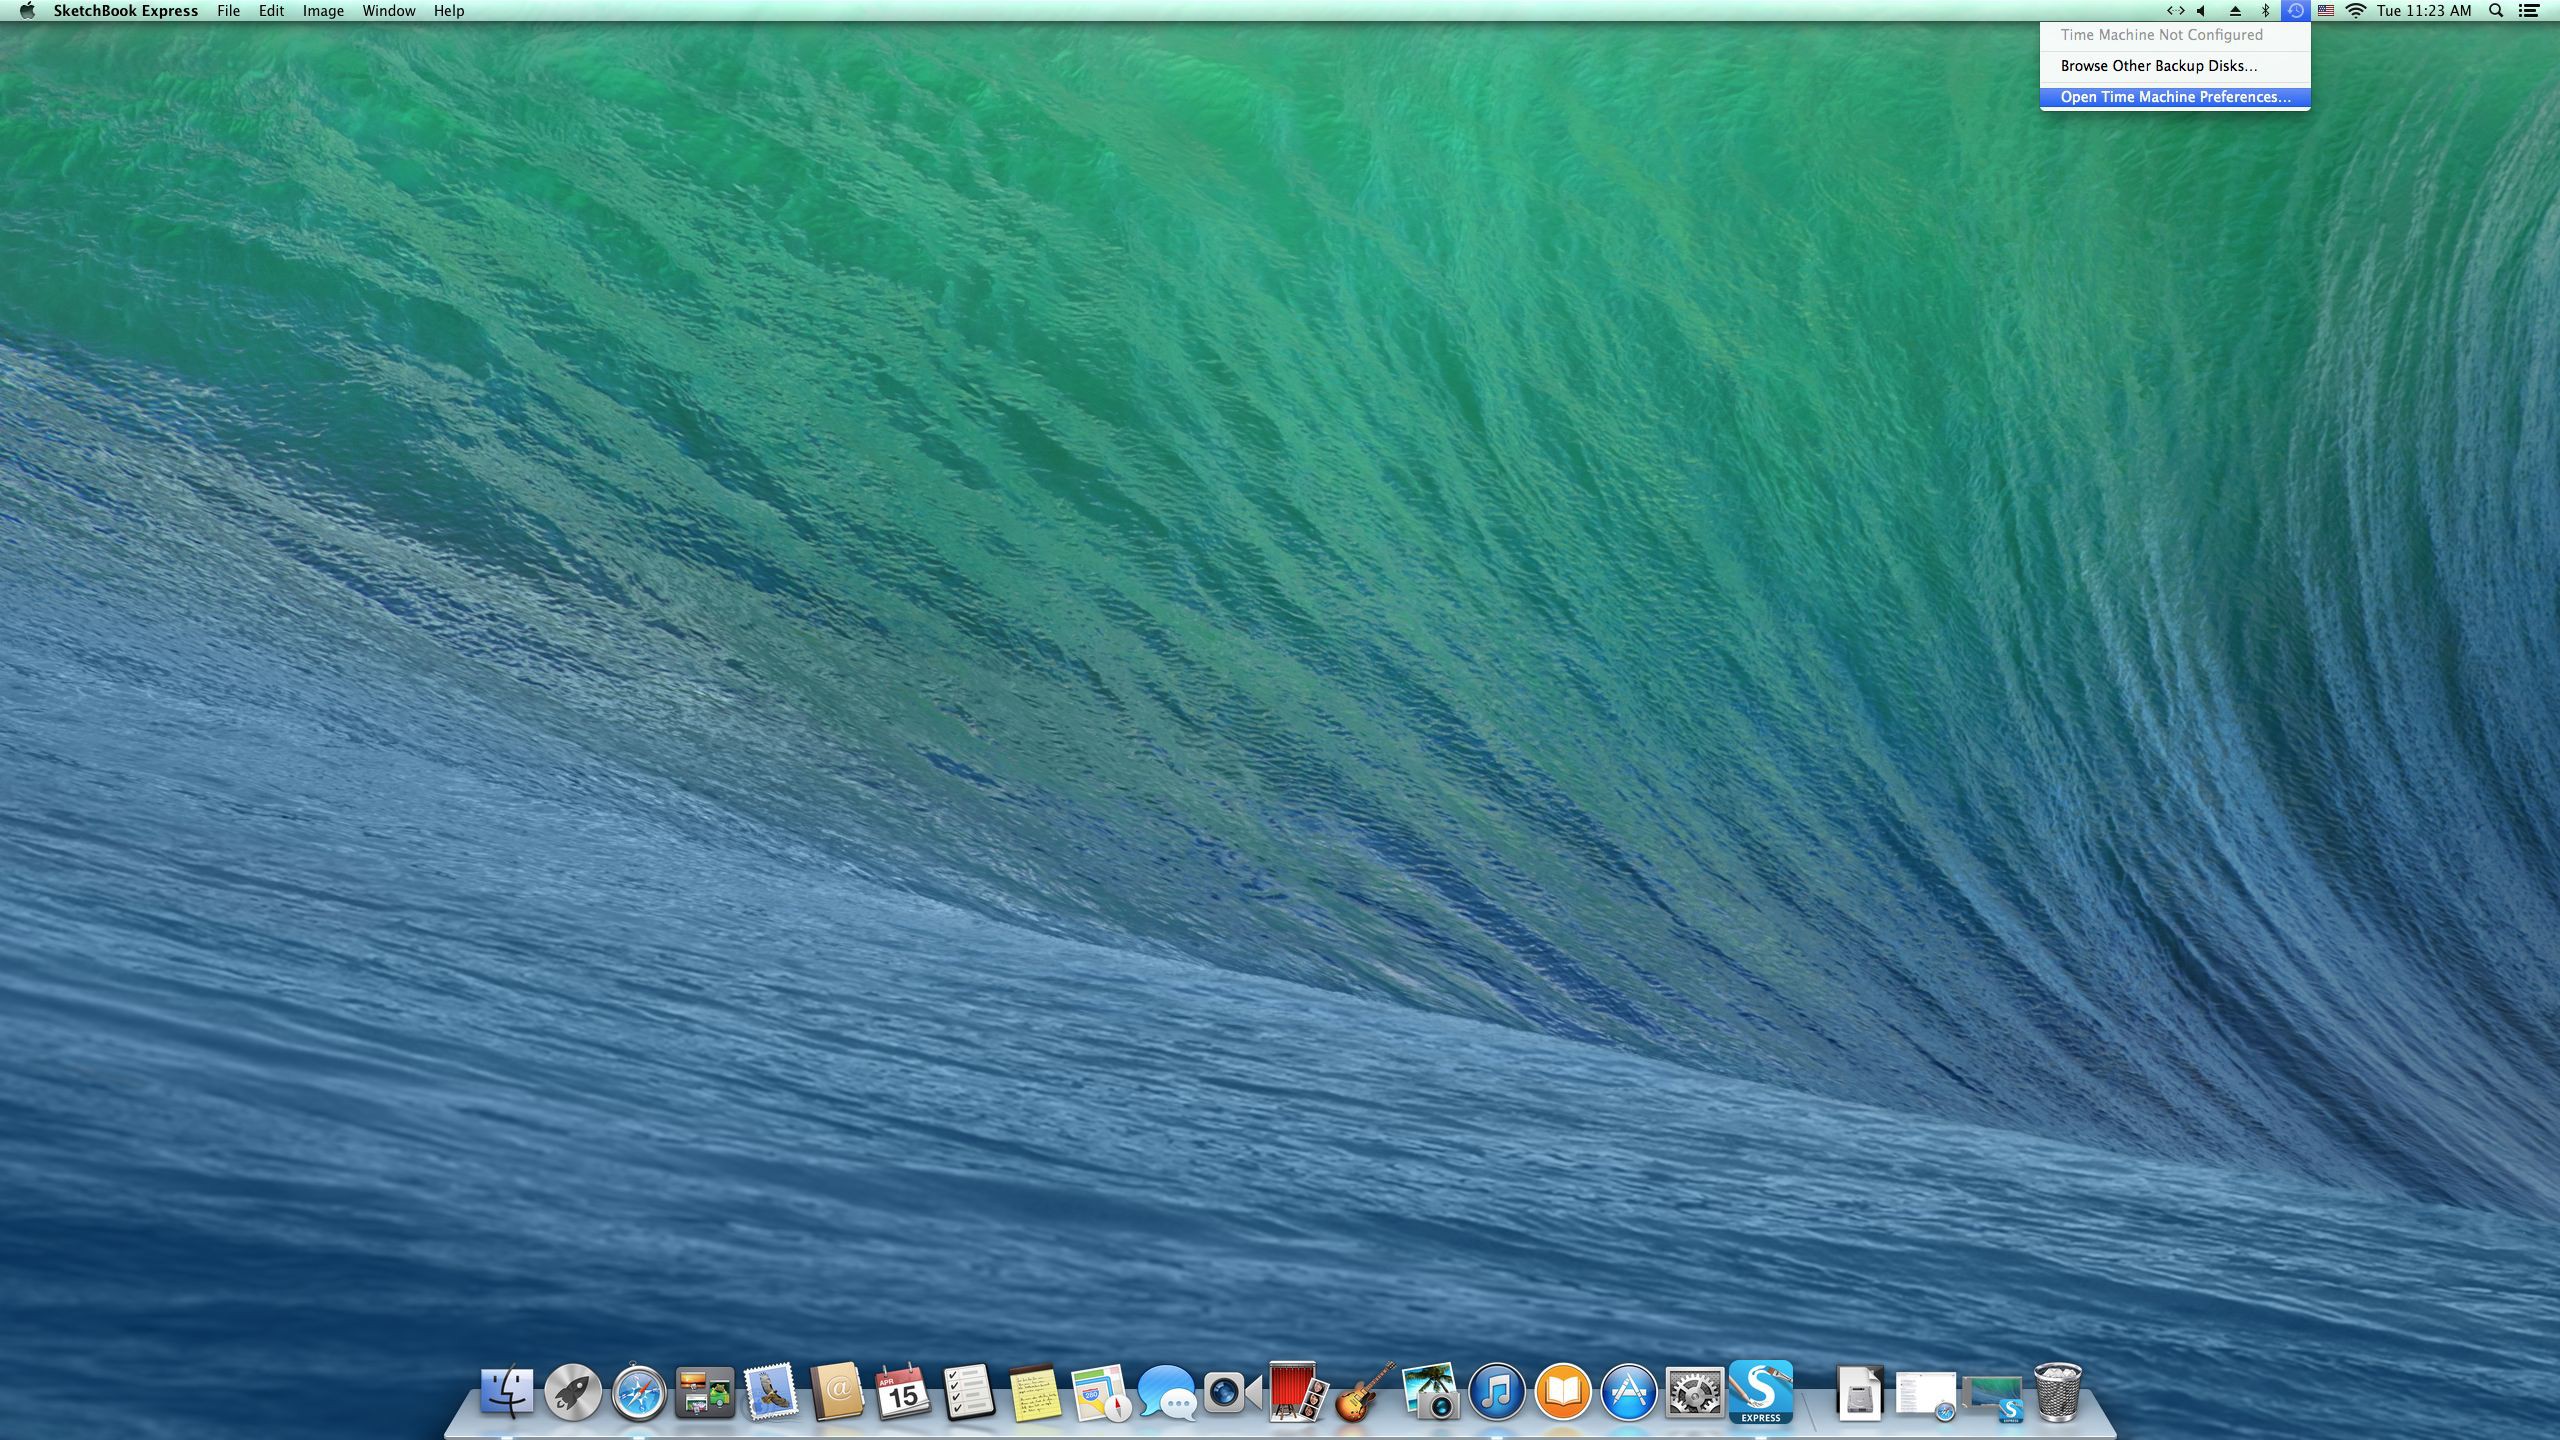Open iTunes from Dock
Screen dimensions: 2560x1440
click(x=1495, y=1391)
